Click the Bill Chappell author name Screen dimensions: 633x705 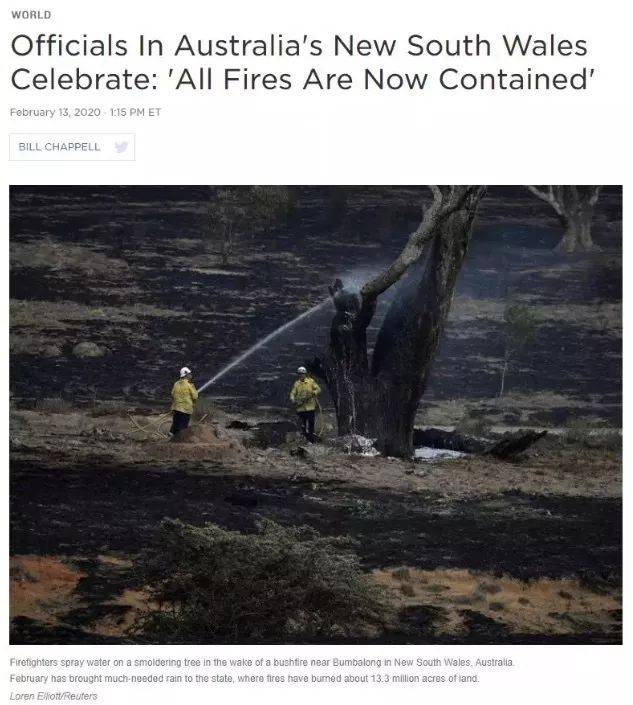pyautogui.click(x=59, y=147)
